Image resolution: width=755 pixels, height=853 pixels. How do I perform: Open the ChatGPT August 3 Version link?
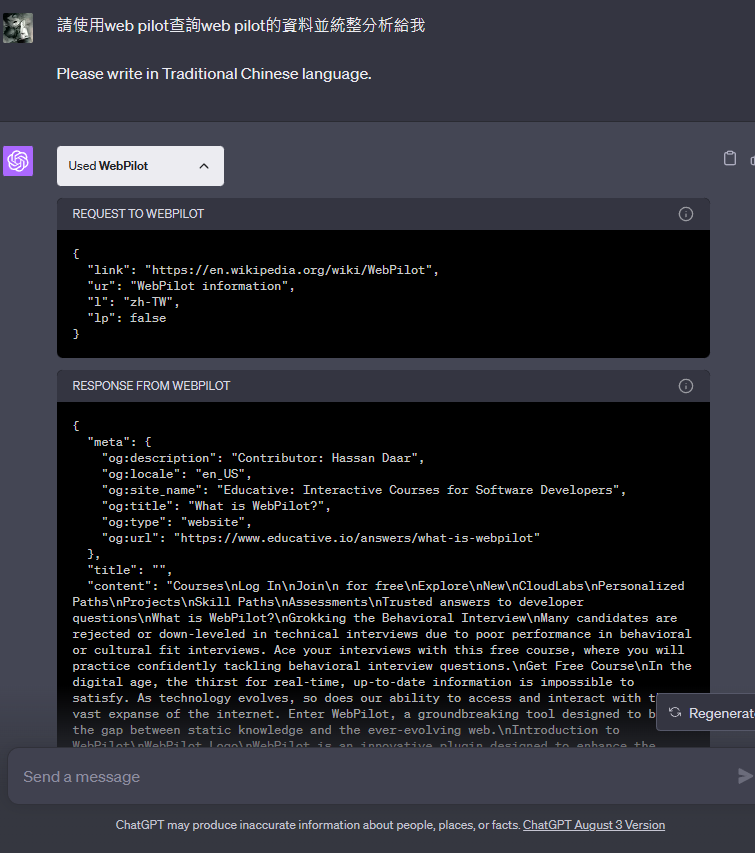tap(593, 825)
